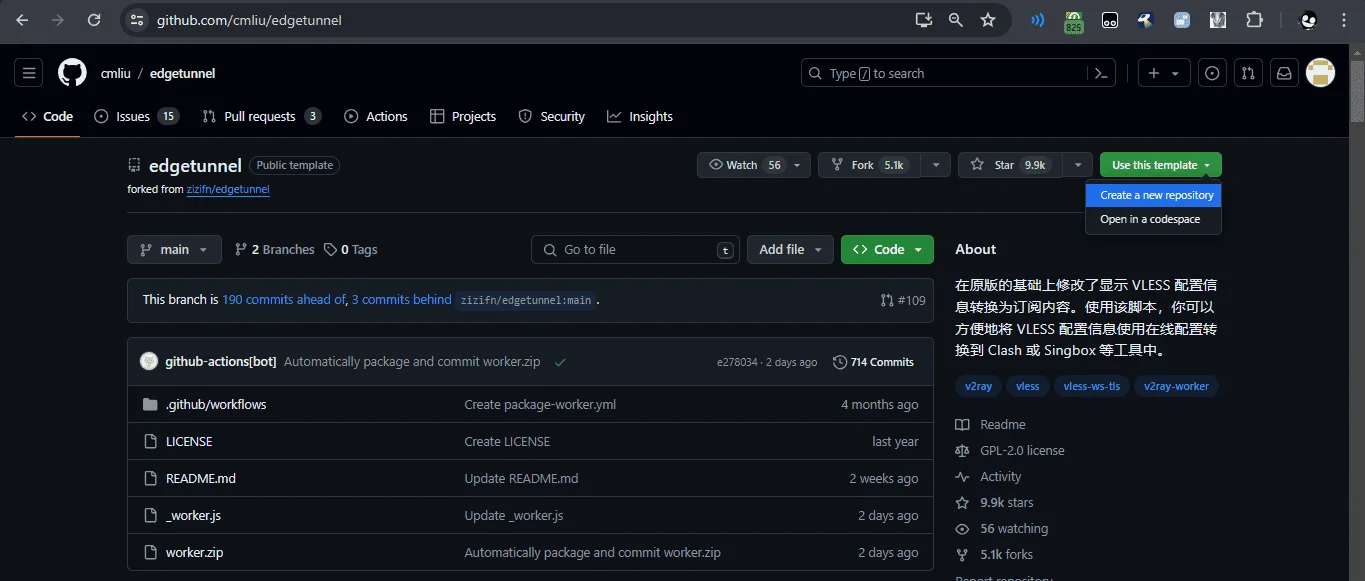The image size is (1365, 581).
Task: Open the zizifn/edgetunnel upstream repository link
Action: (x=228, y=189)
